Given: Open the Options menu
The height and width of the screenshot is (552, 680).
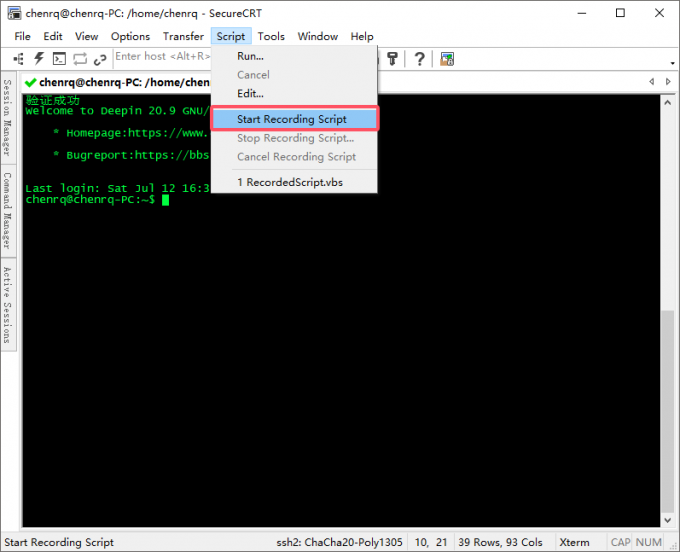Looking at the screenshot, I should coord(130,36).
